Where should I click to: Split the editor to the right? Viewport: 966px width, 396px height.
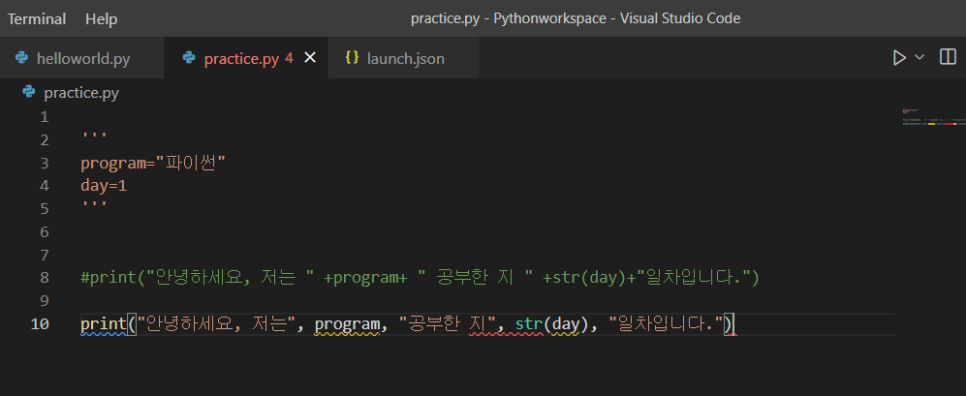(948, 57)
